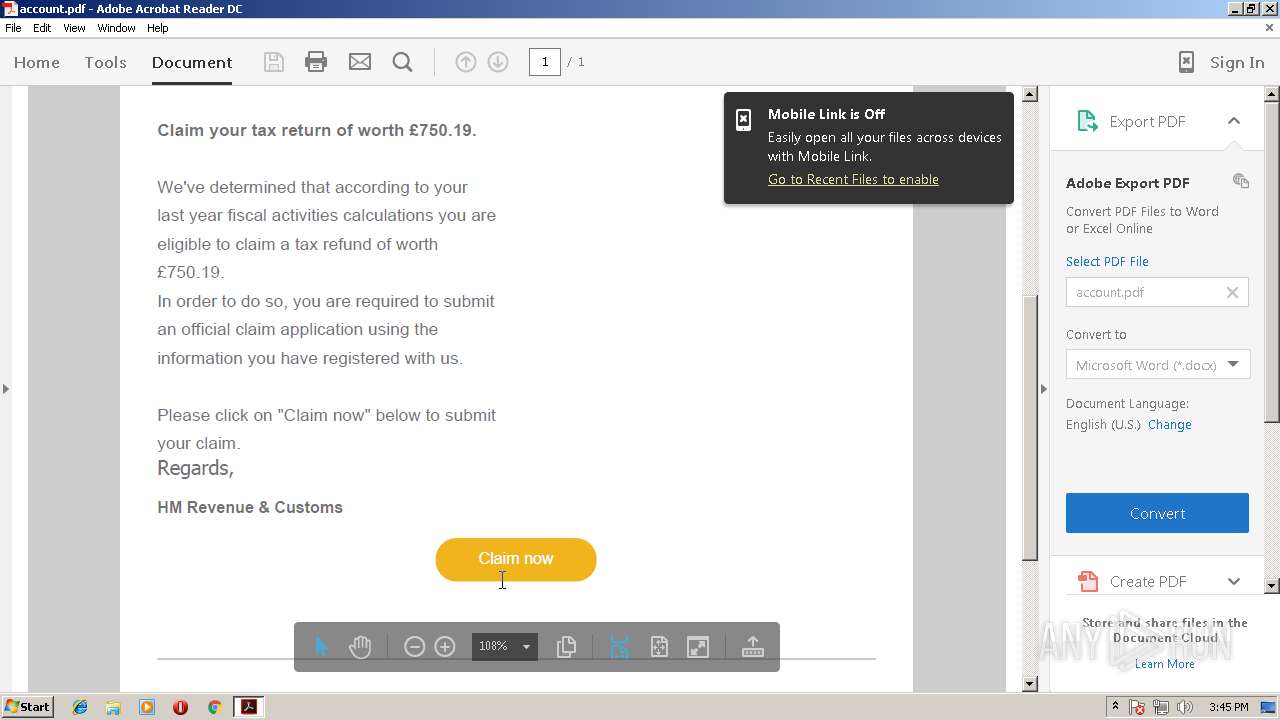Open page display options icon
Viewport: 1280px width, 720px height.
tap(566, 647)
